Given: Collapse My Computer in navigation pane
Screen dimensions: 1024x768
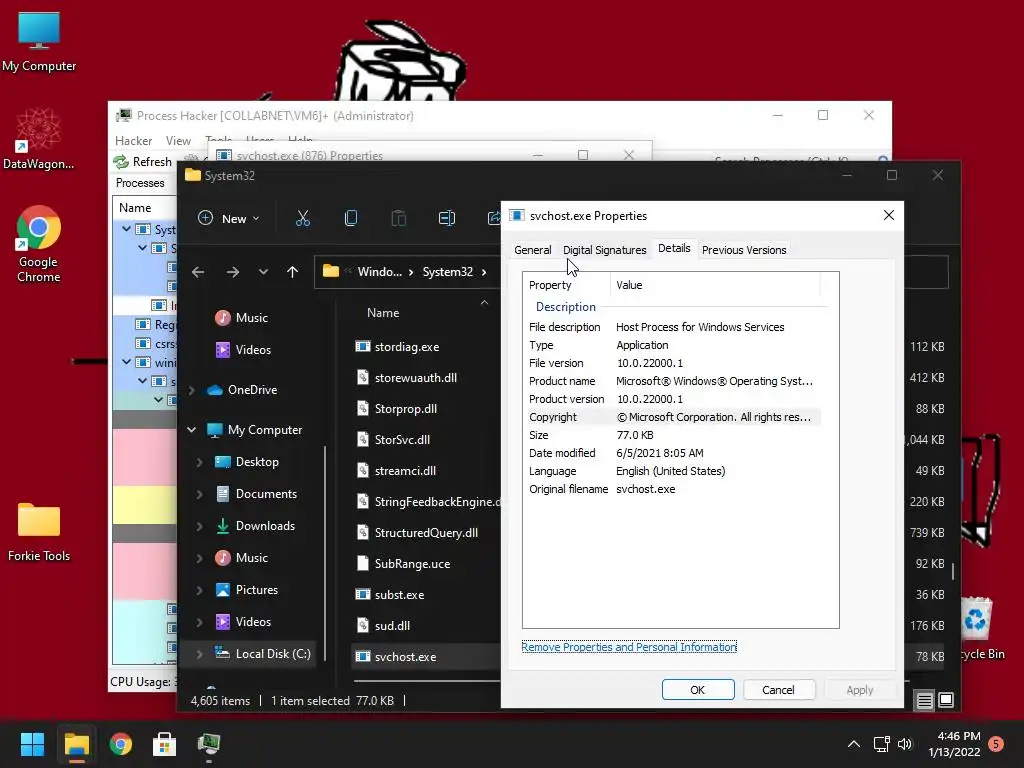Looking at the screenshot, I should coord(191,430).
